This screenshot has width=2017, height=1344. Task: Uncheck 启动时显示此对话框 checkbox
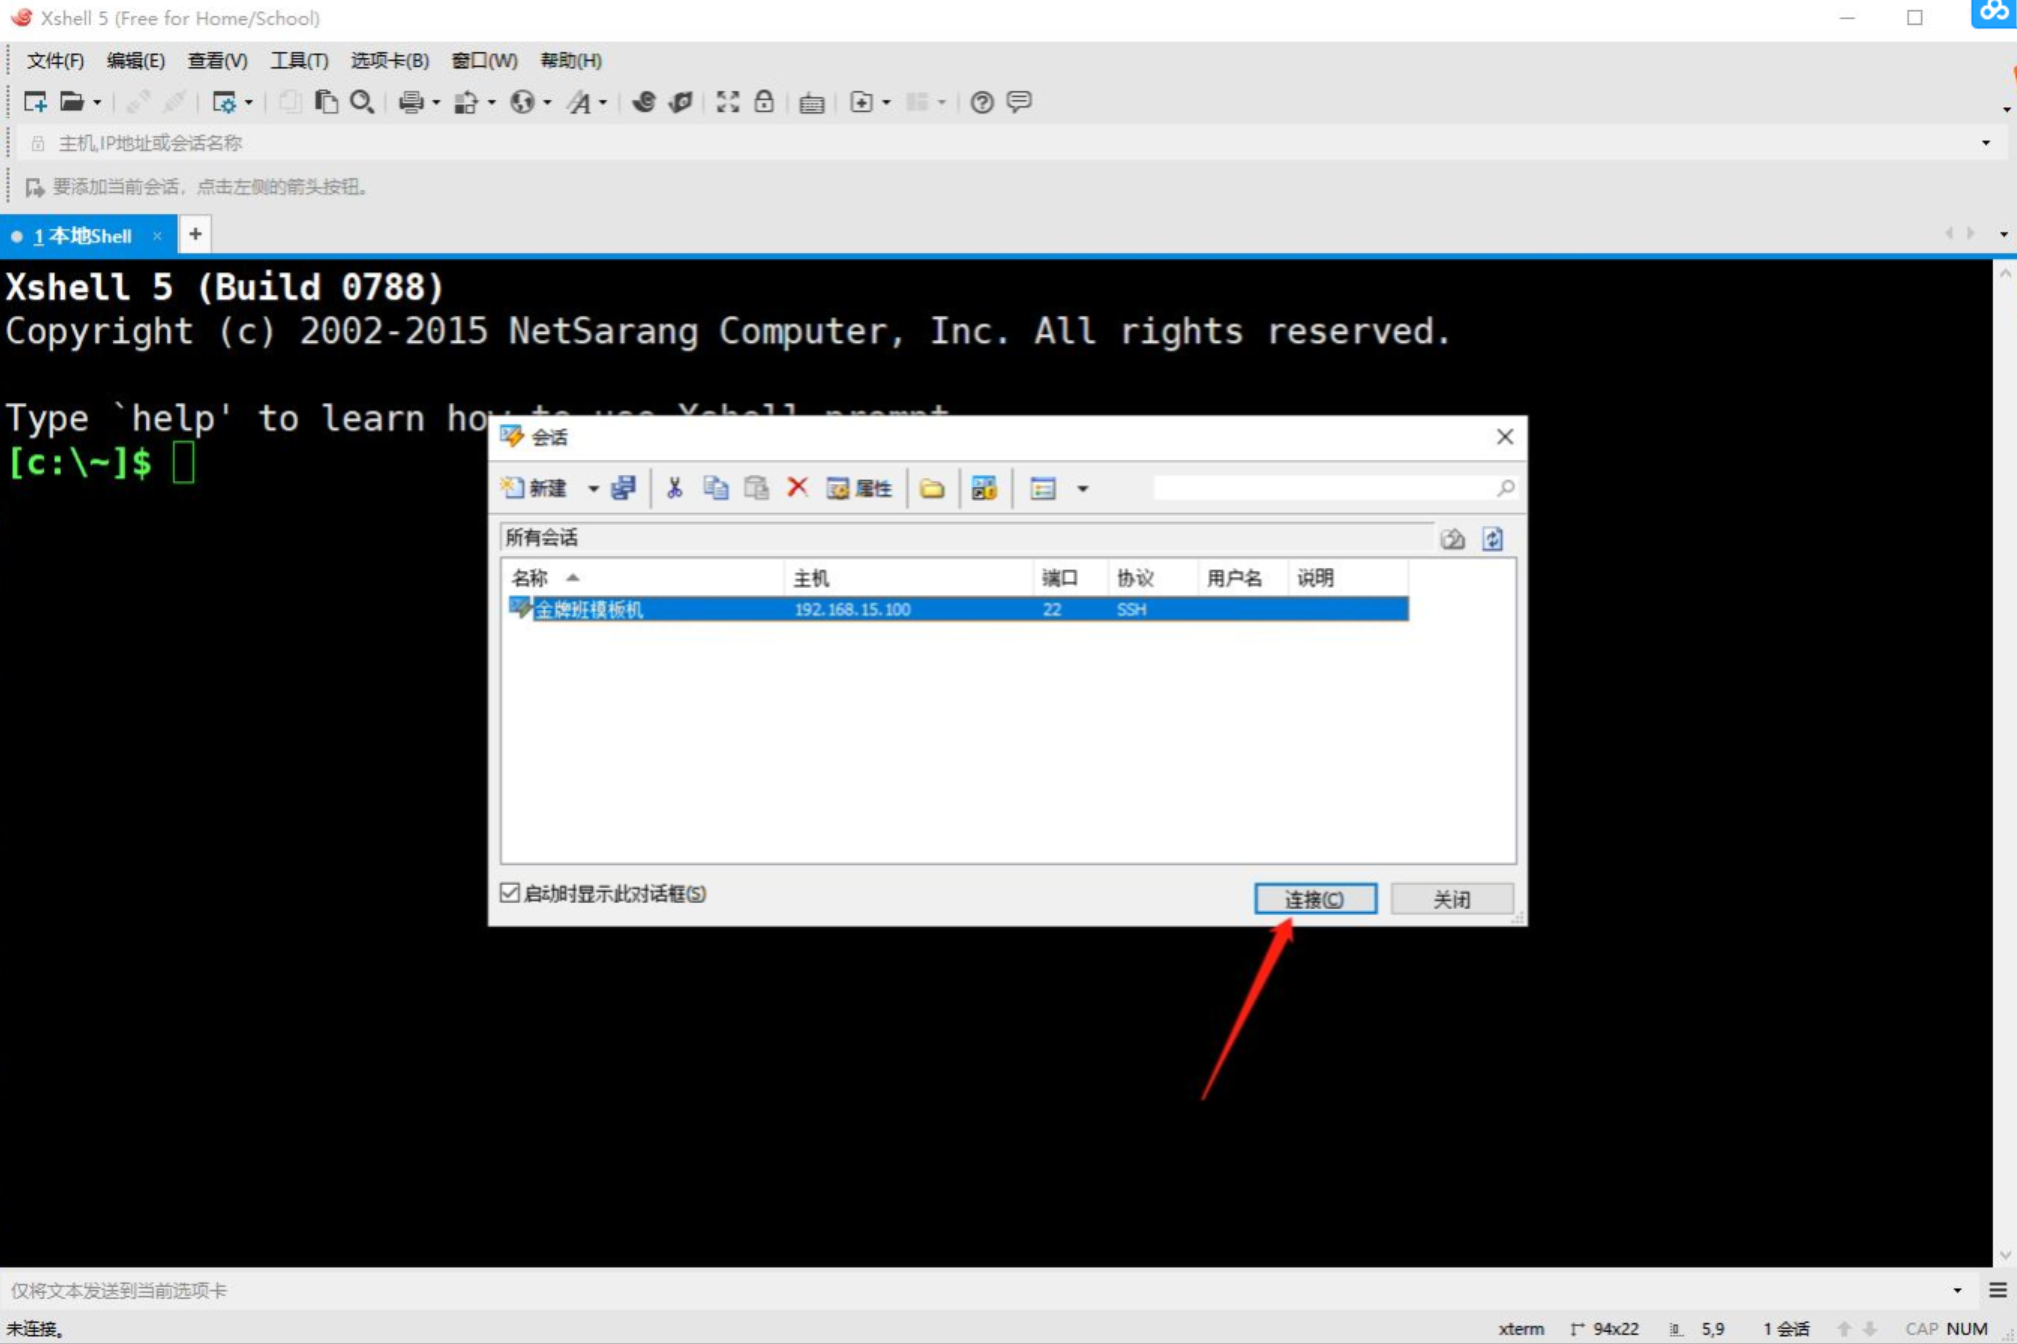pos(510,892)
